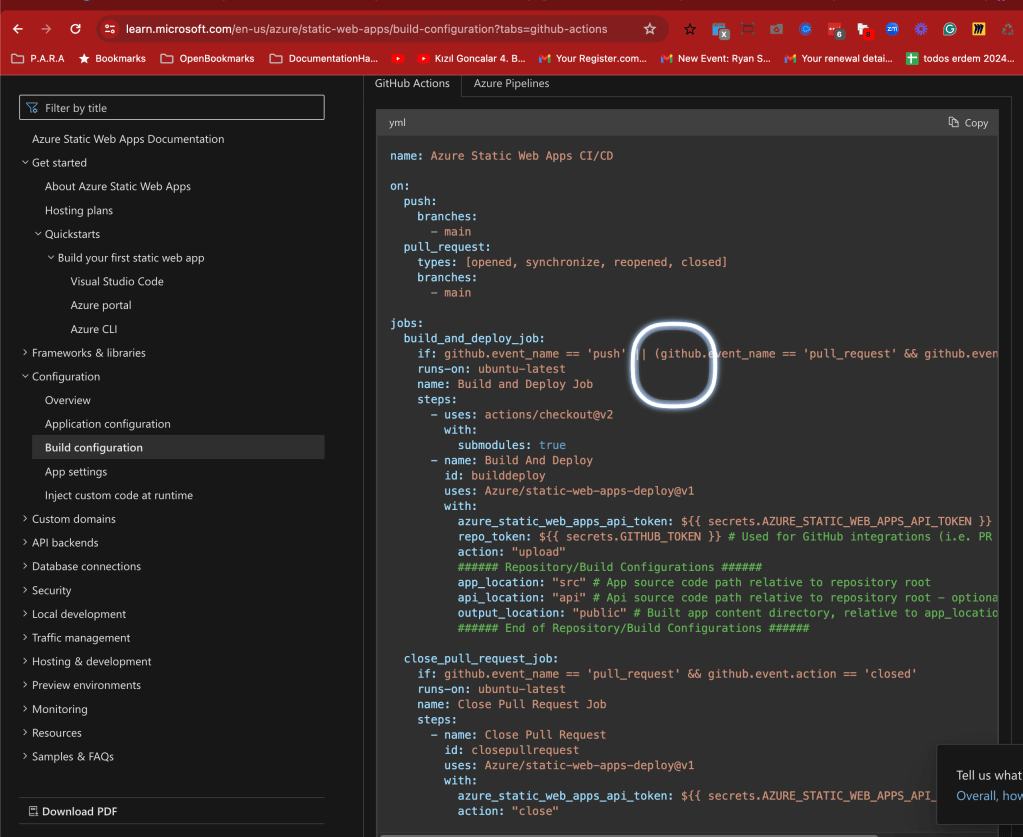Open the Configuration Overview page
The width and height of the screenshot is (1023, 837).
(67, 400)
